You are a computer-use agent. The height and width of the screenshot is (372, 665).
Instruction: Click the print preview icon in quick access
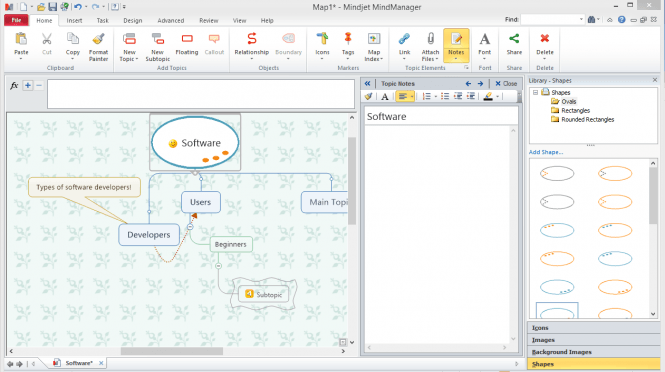64,7
